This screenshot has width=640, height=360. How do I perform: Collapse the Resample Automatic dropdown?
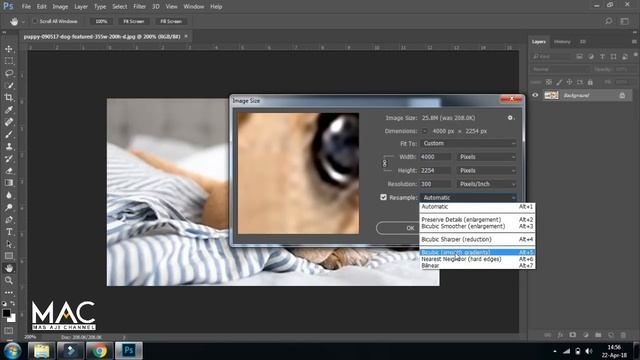coord(469,198)
